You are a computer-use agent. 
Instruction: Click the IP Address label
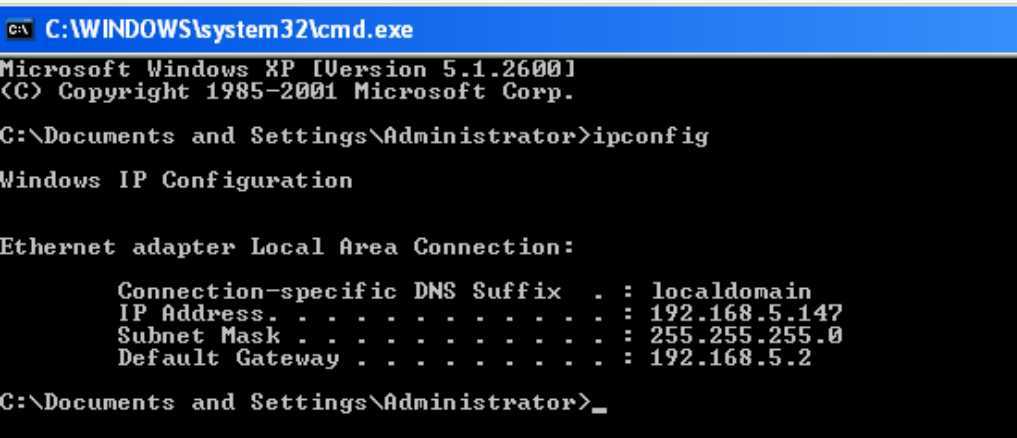[191, 313]
